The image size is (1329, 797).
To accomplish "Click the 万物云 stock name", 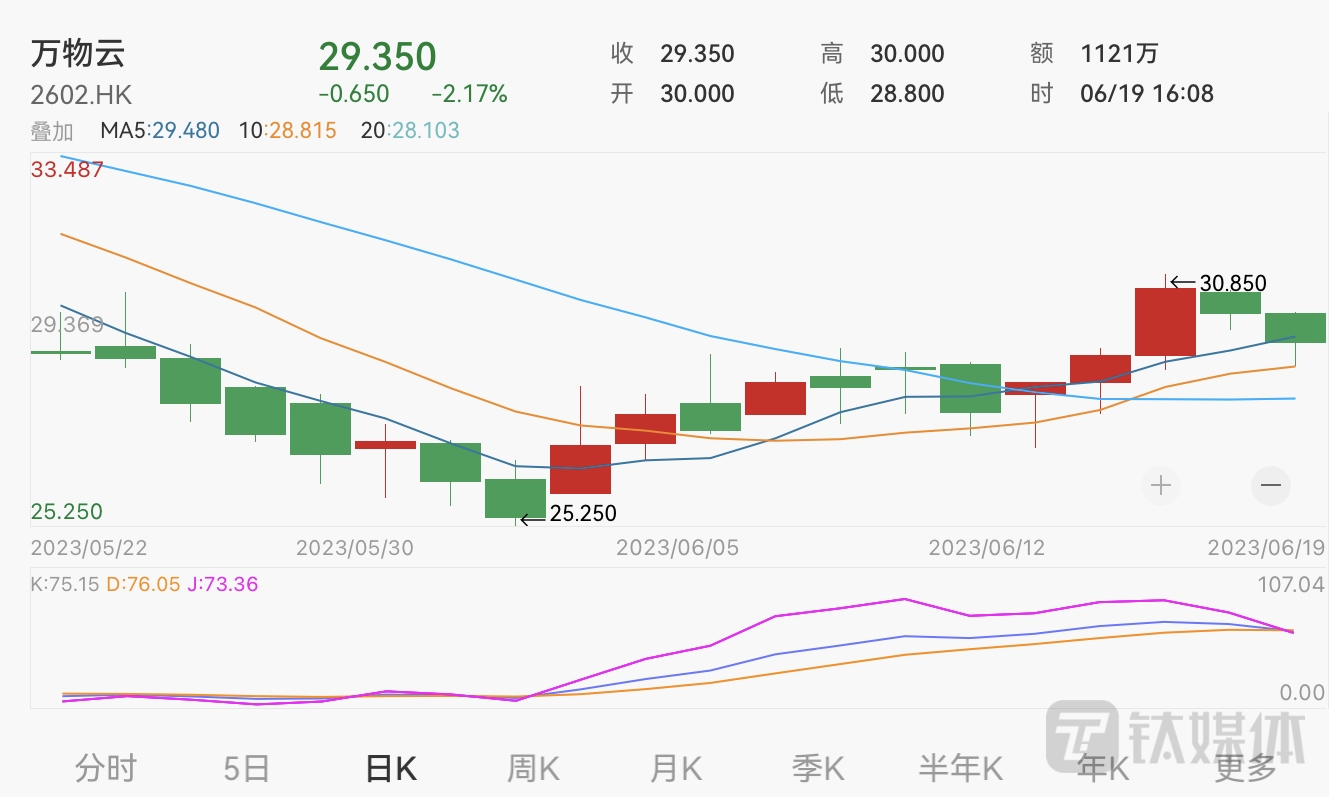I will pyautogui.click(x=78, y=54).
